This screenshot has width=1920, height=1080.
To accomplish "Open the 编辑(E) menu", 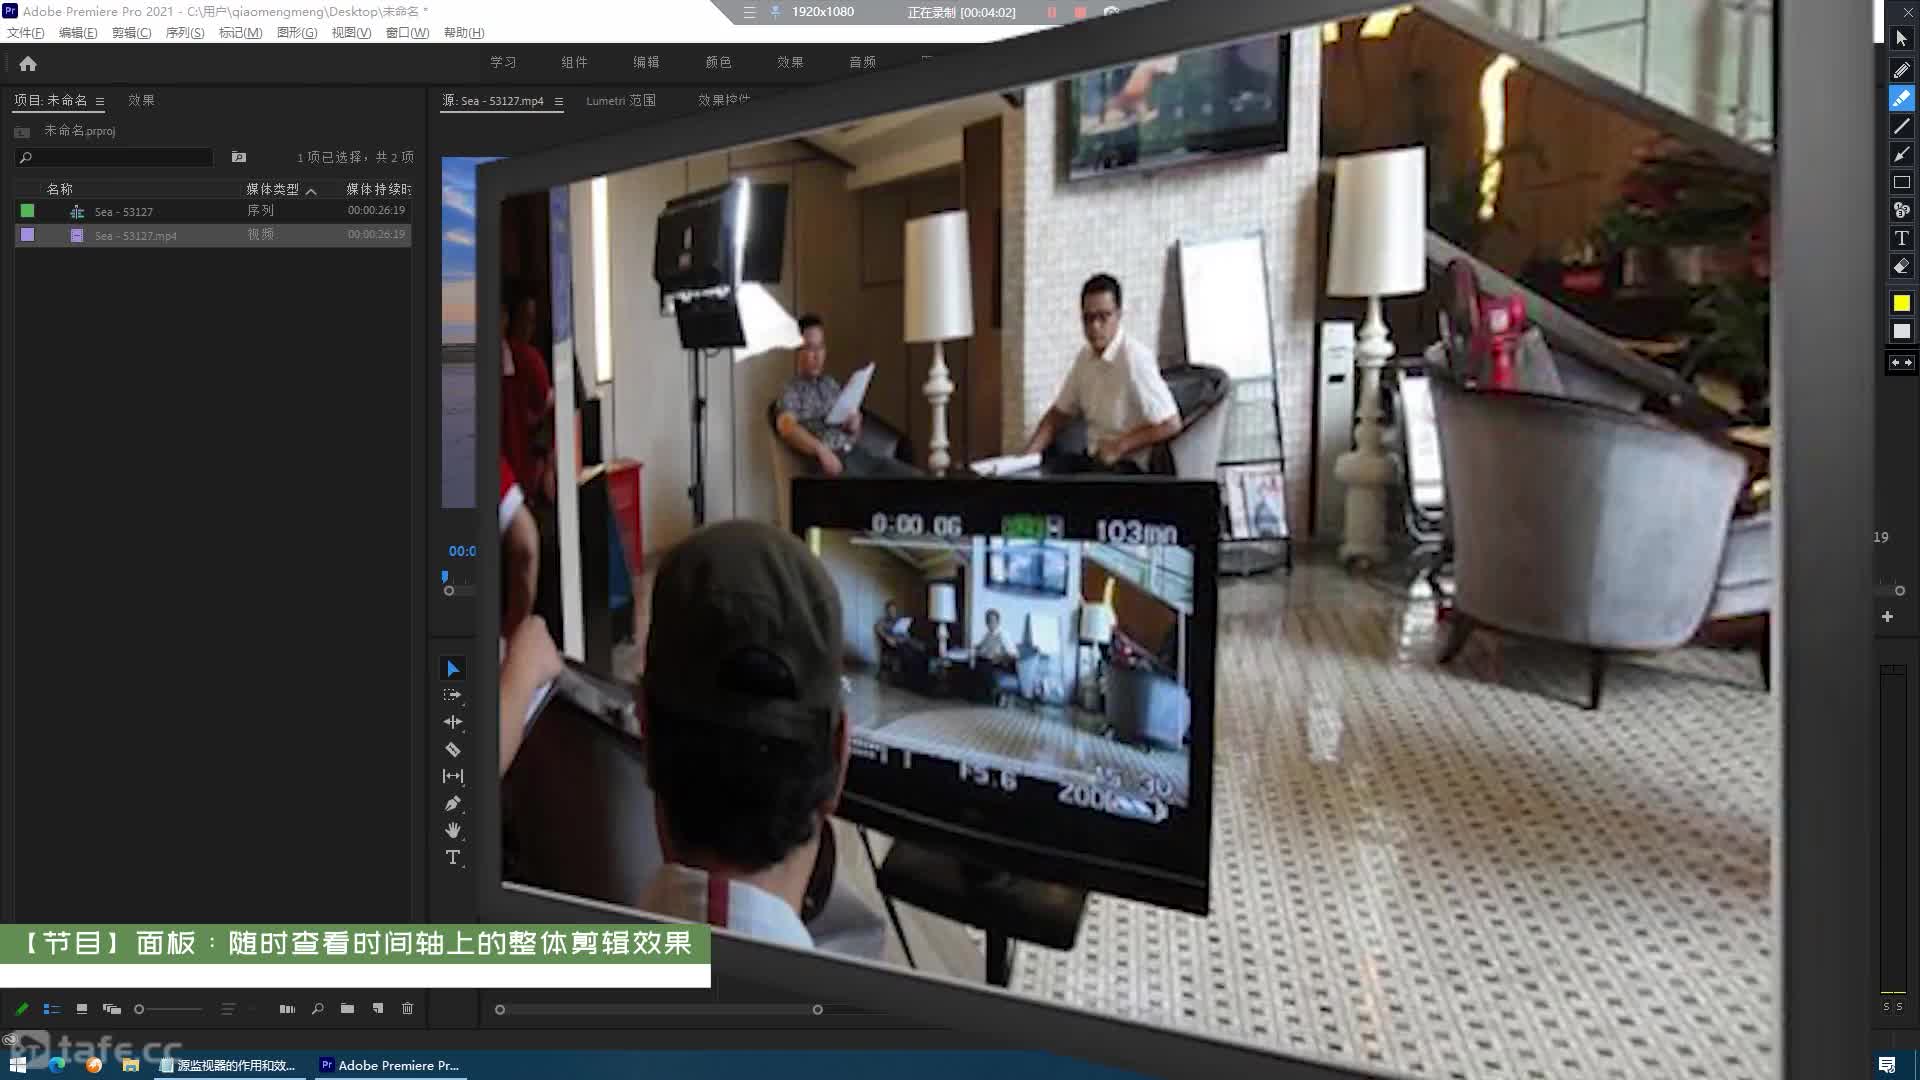I will [78, 33].
